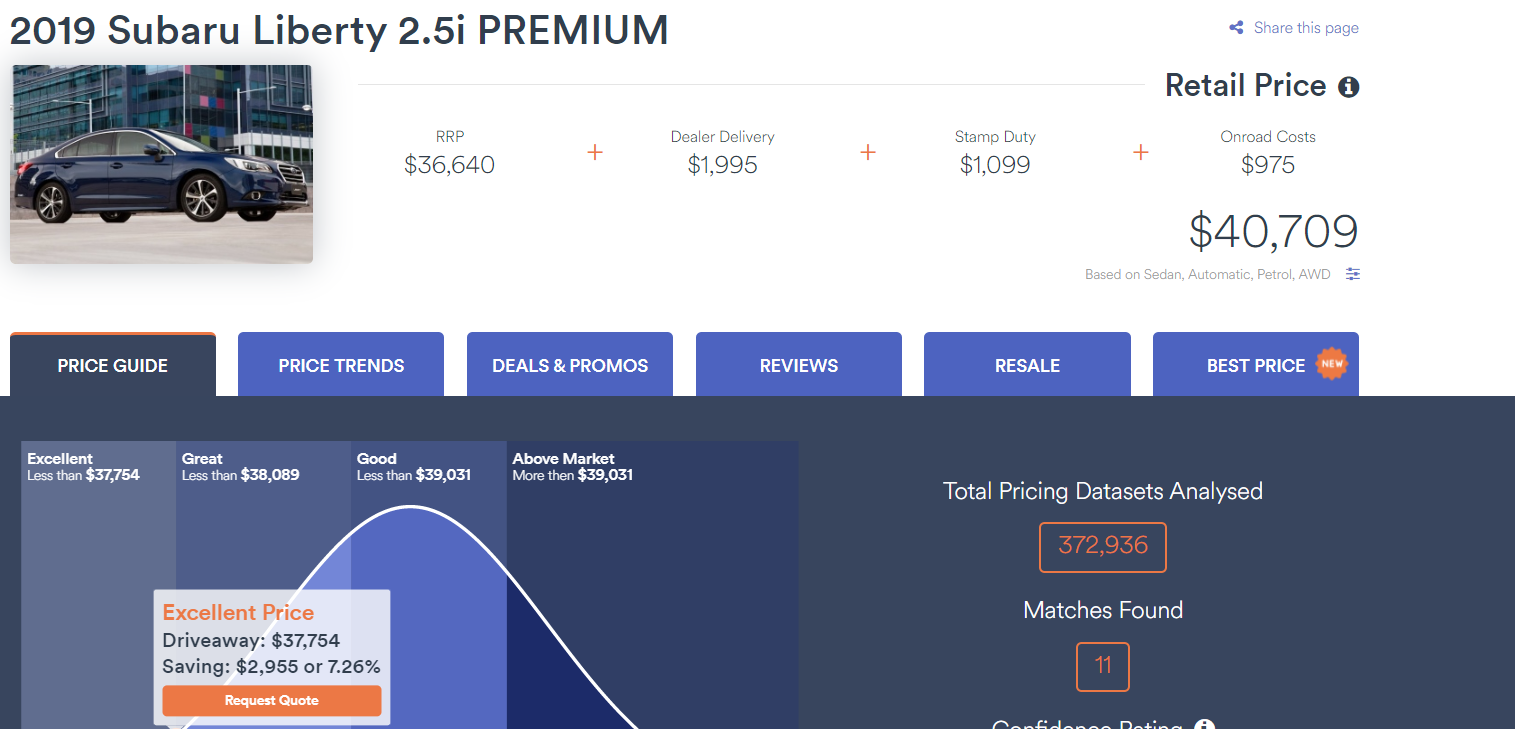
Task: Click the share icon beside Share this page
Action: point(1237,28)
